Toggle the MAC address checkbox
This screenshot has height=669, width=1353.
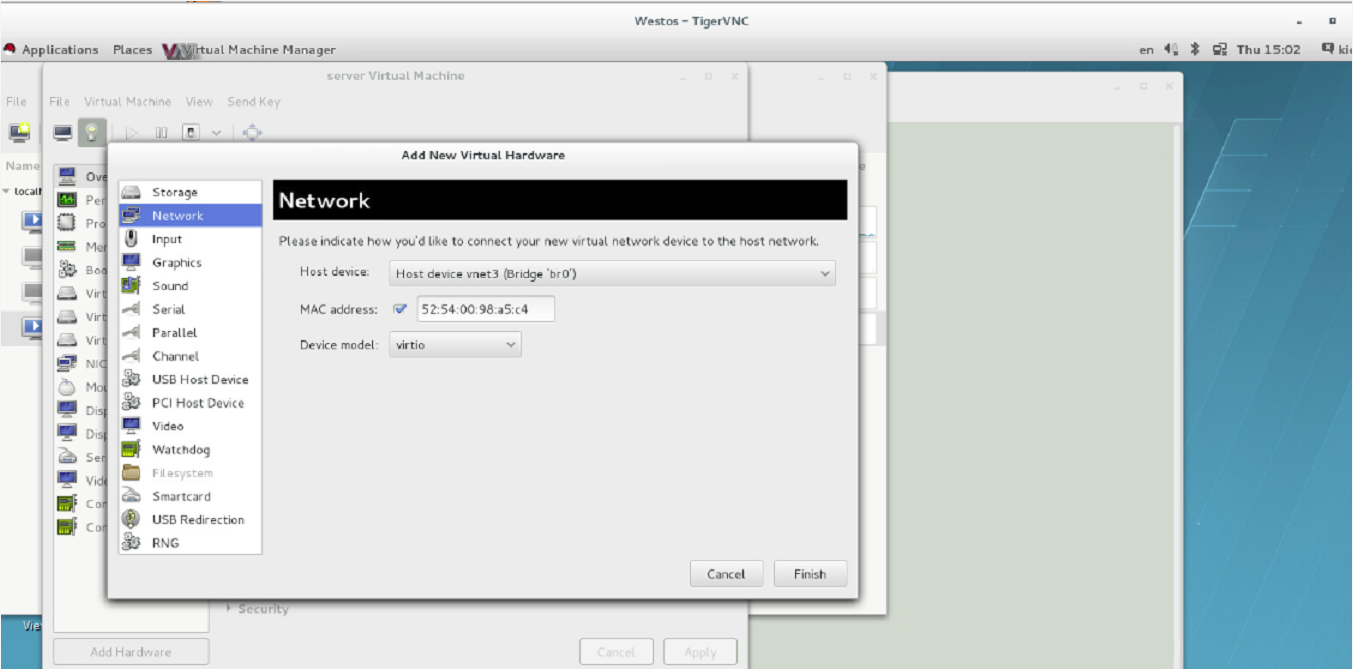point(401,310)
